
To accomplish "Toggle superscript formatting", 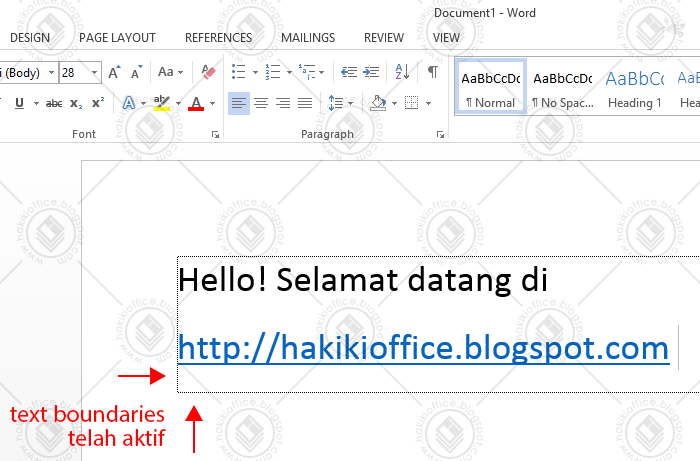I will [98, 104].
